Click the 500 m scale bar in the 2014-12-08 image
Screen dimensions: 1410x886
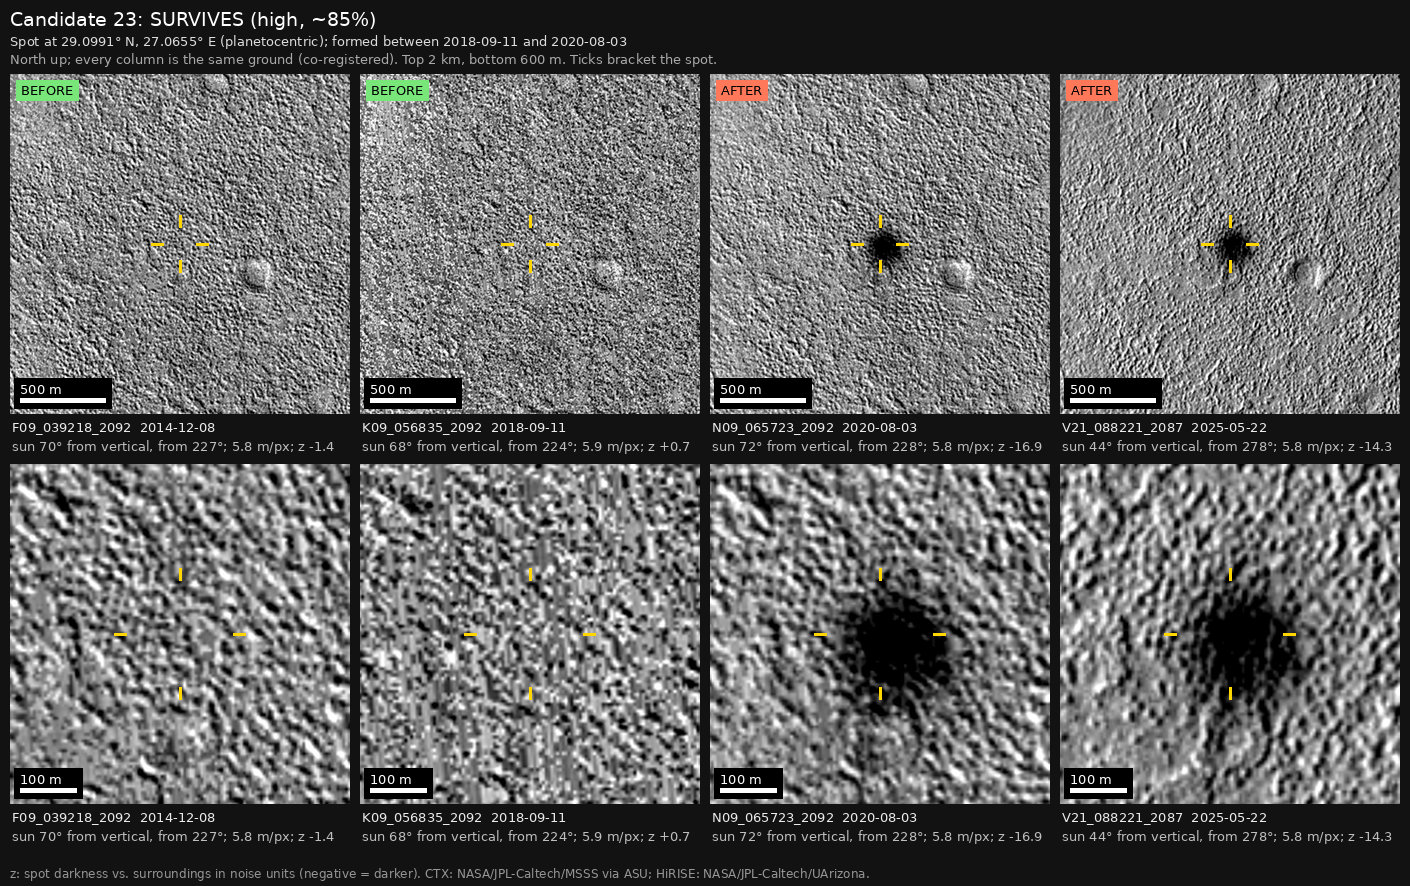point(63,394)
